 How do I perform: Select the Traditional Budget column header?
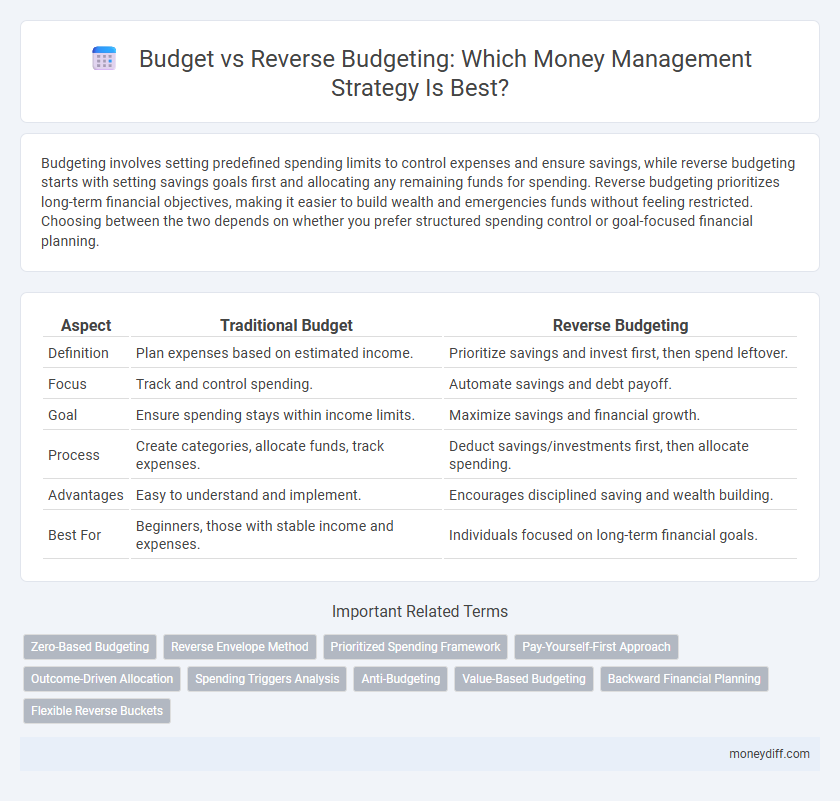coord(286,325)
